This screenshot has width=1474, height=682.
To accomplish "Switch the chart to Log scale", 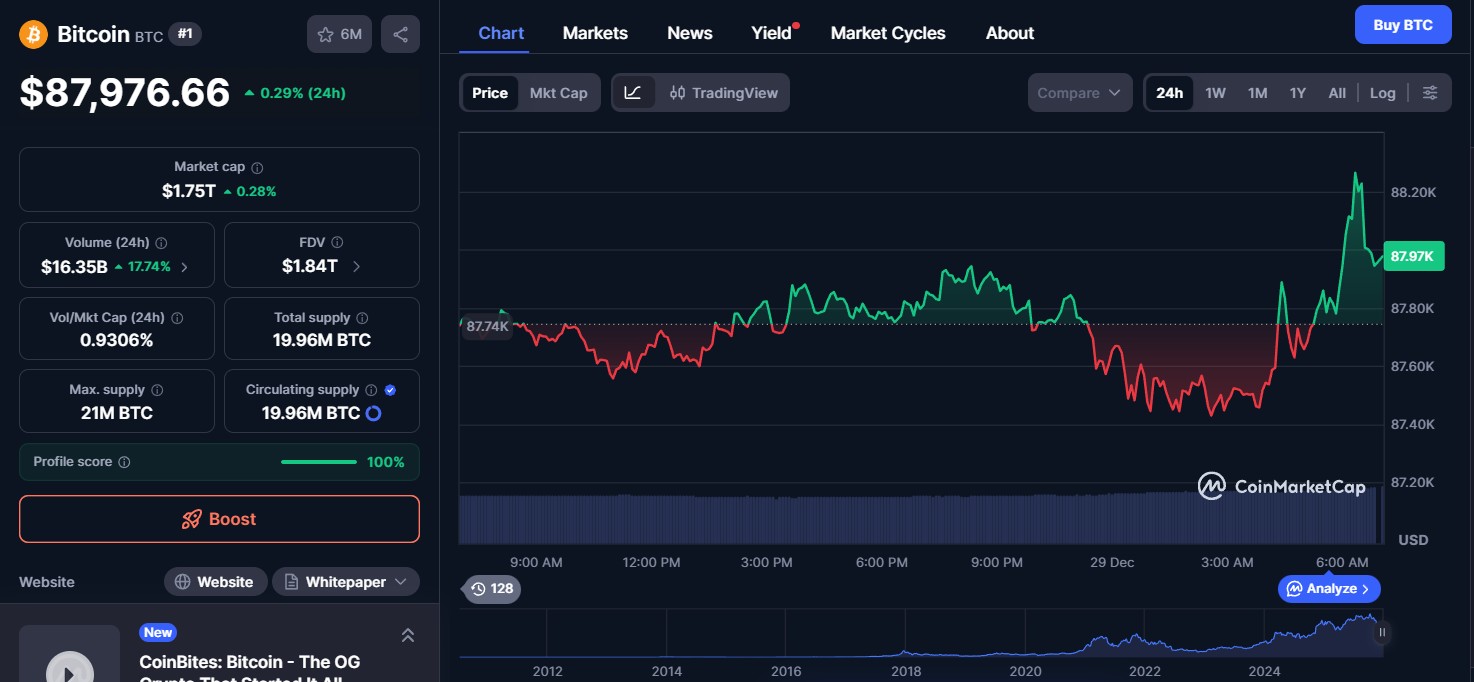I will pyautogui.click(x=1383, y=92).
